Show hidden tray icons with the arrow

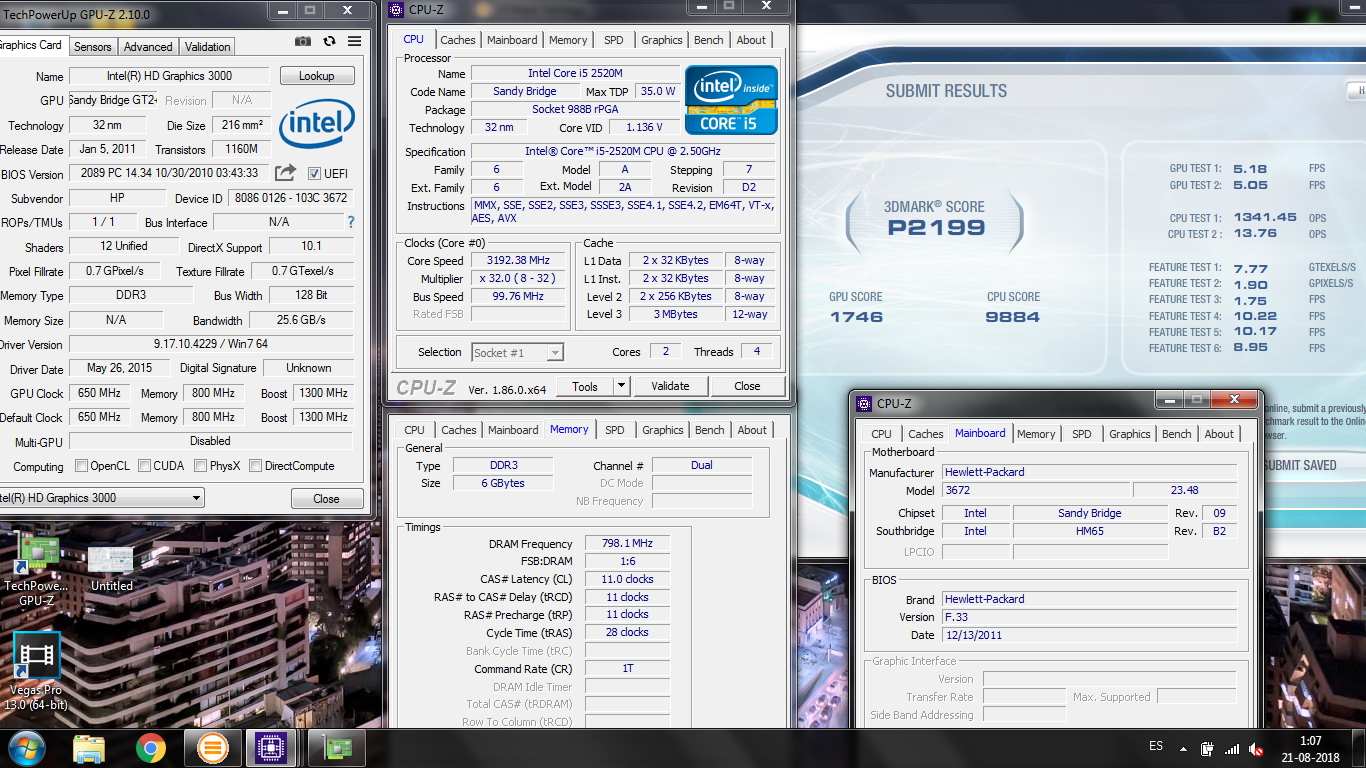tap(1184, 748)
